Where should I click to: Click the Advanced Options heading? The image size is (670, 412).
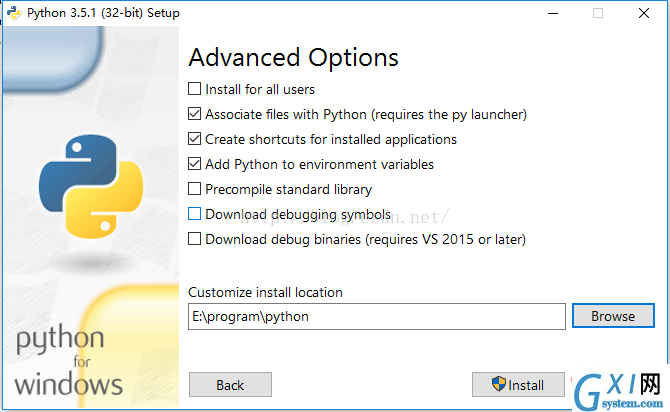[x=294, y=58]
